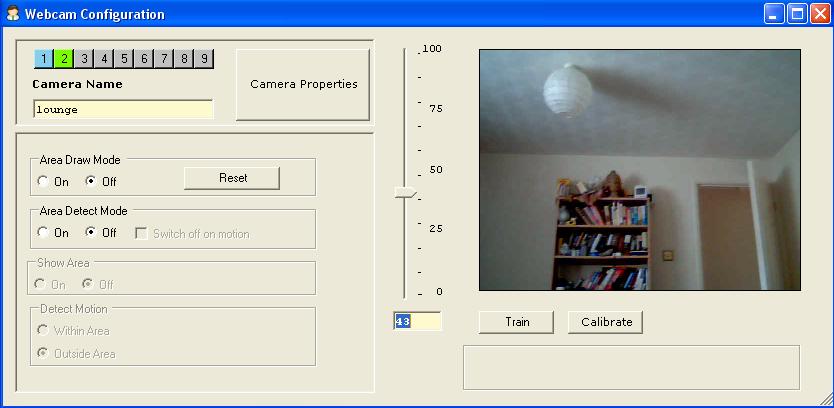Click the Camera Name field containing lounge

click(123, 110)
